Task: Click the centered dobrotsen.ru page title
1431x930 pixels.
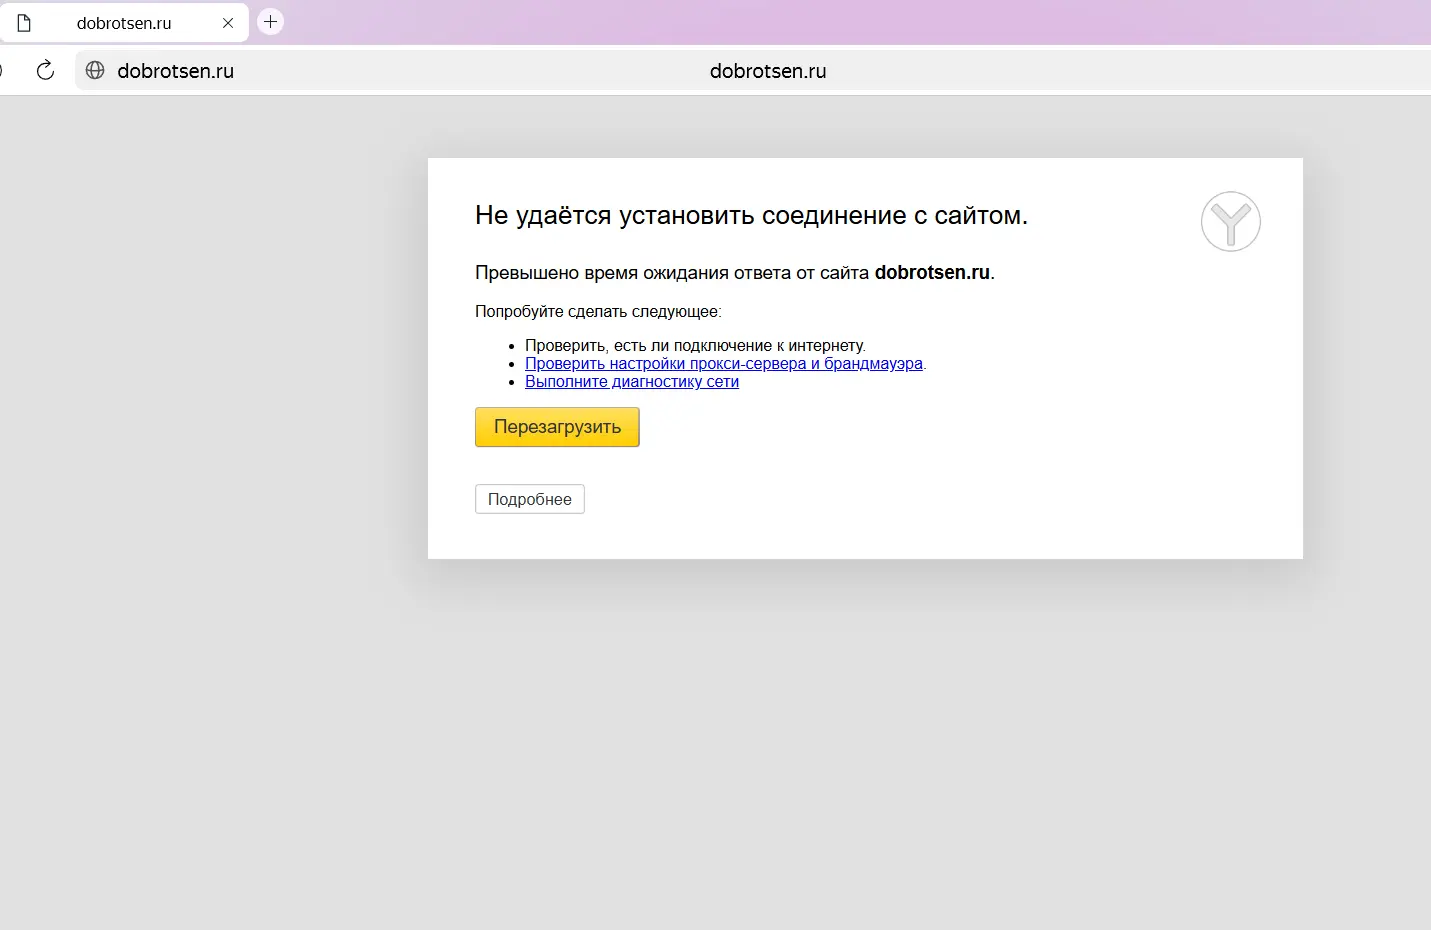Action: [768, 71]
